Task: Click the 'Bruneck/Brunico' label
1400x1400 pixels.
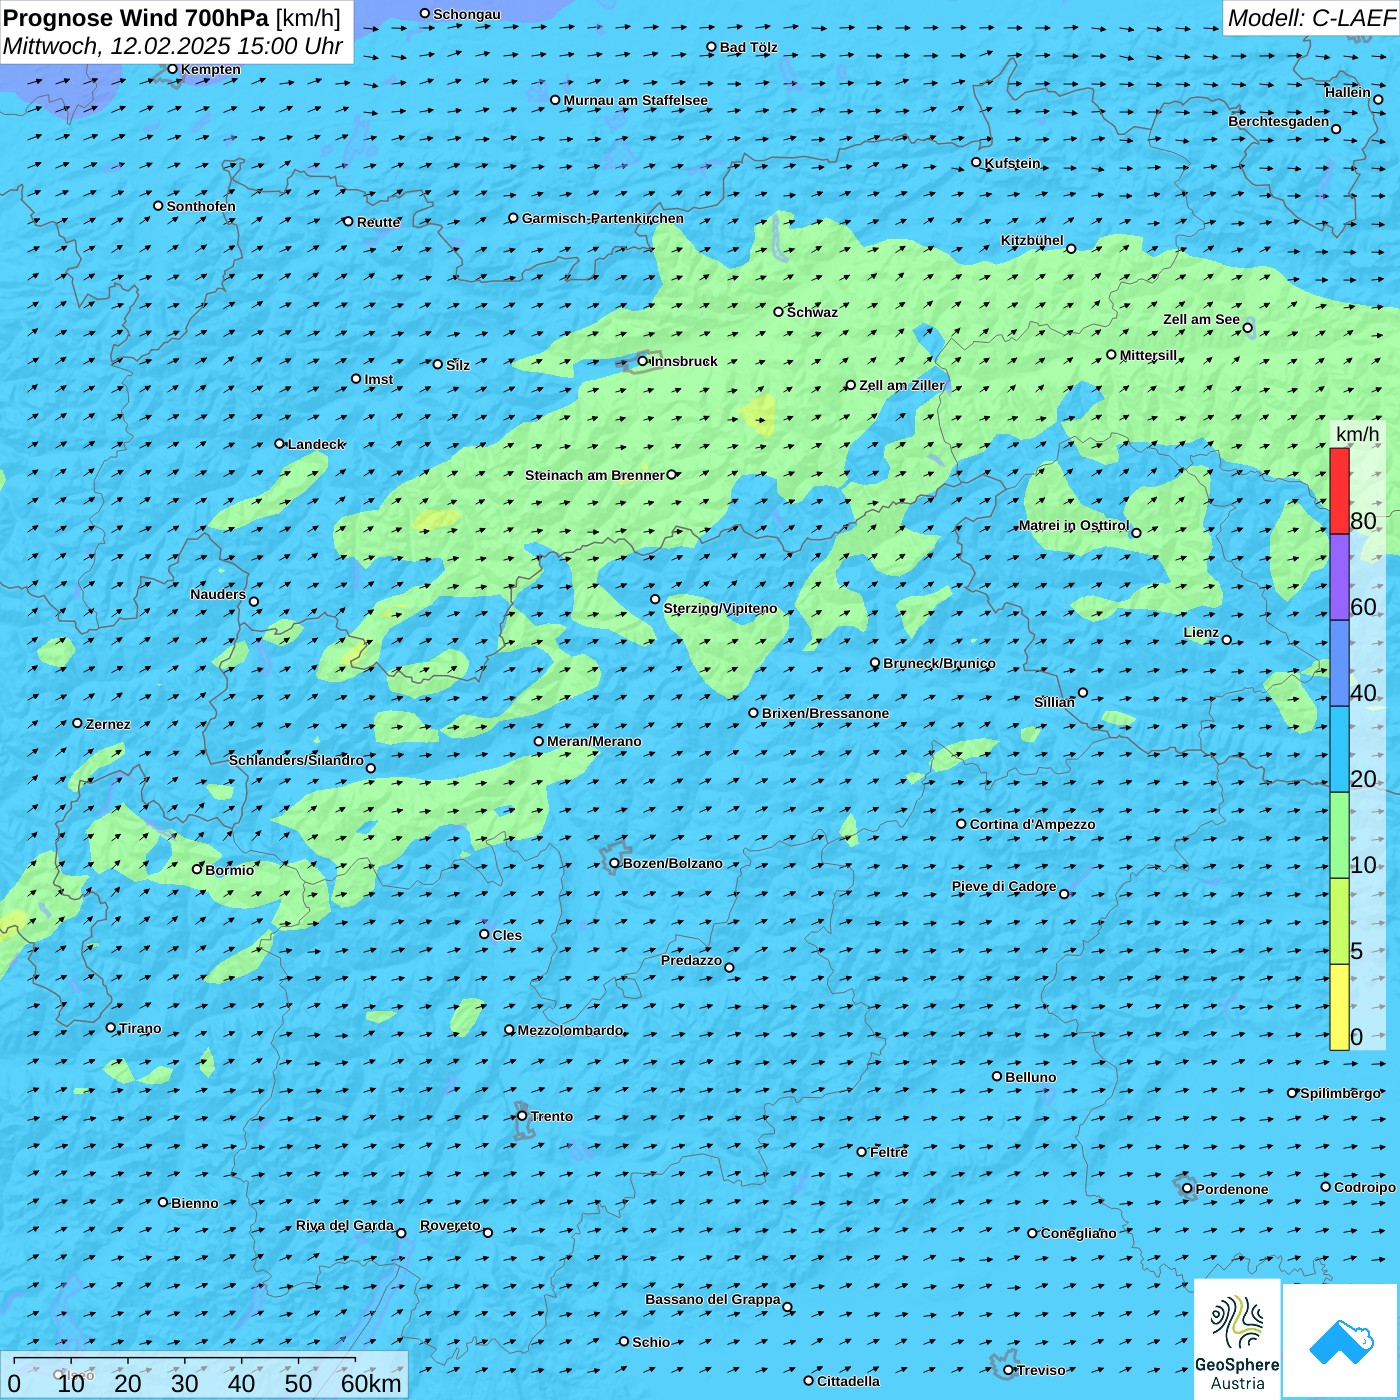Action: [x=939, y=663]
